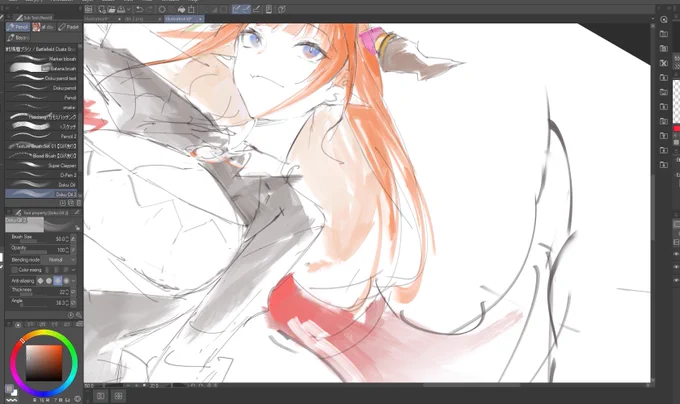Click the Brush Size value stepper
The height and width of the screenshot is (404, 680).
point(67,239)
